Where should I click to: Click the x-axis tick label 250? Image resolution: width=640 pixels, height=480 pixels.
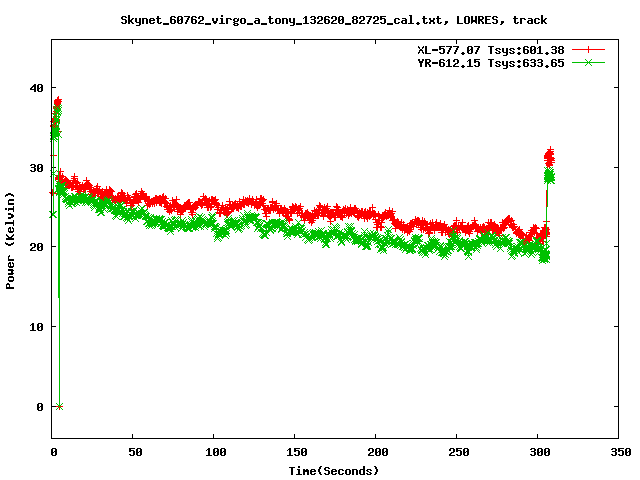pos(458,452)
